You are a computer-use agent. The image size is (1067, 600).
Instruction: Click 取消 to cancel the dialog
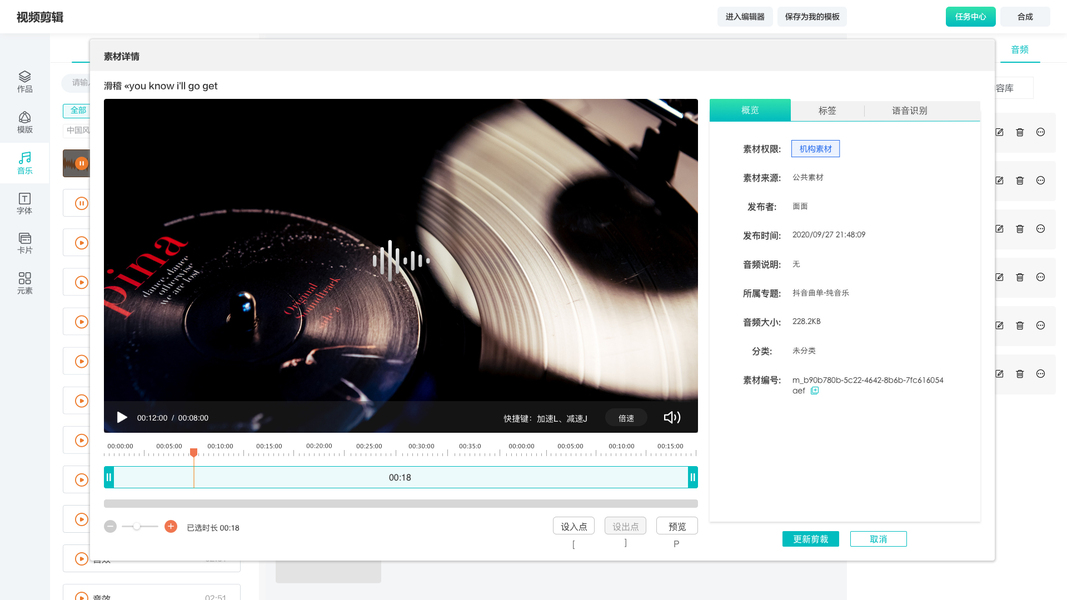878,539
